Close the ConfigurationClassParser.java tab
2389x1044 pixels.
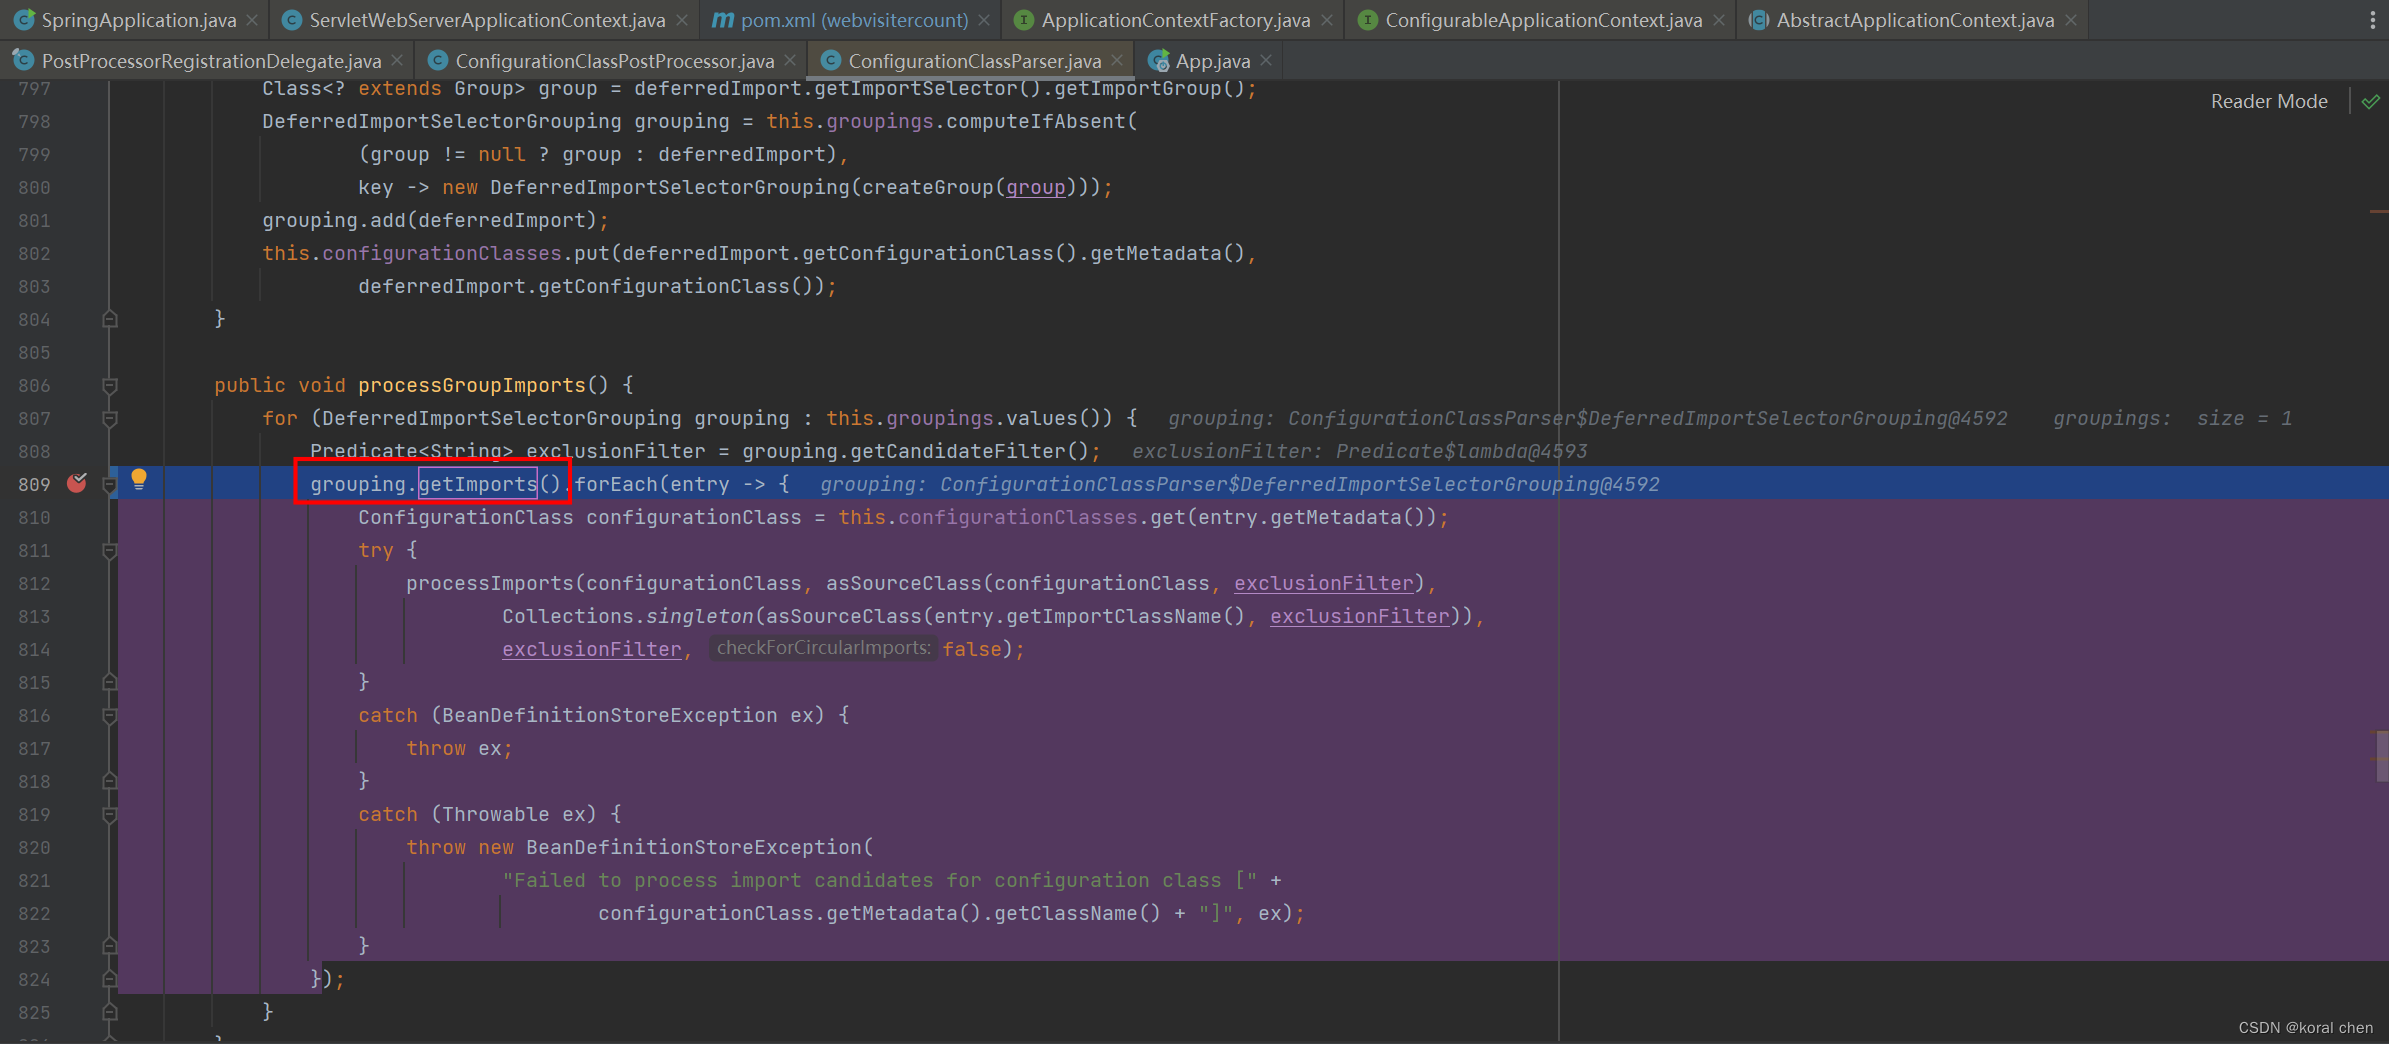[1118, 61]
